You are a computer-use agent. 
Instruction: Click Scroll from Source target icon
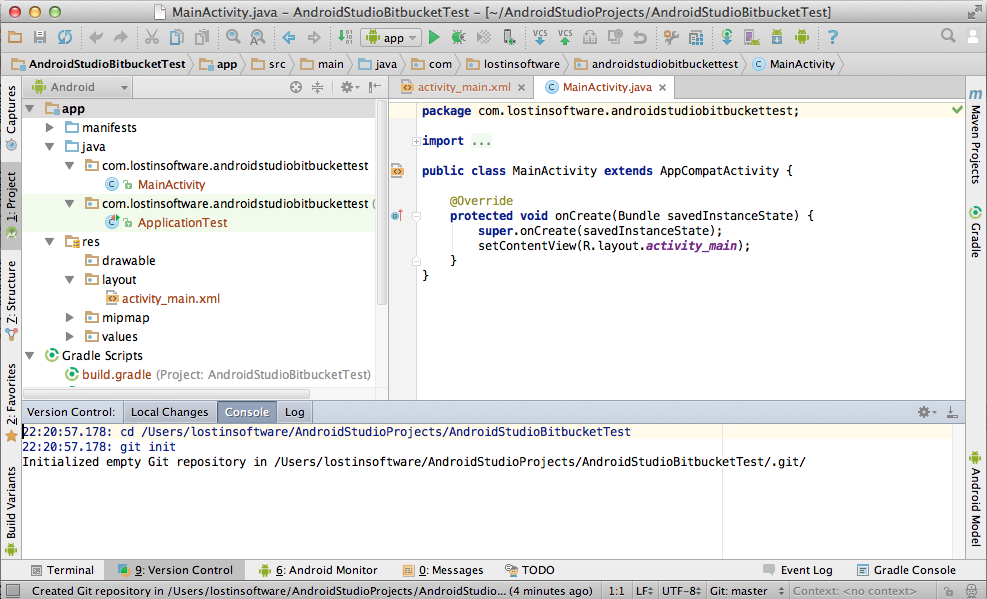click(x=296, y=87)
